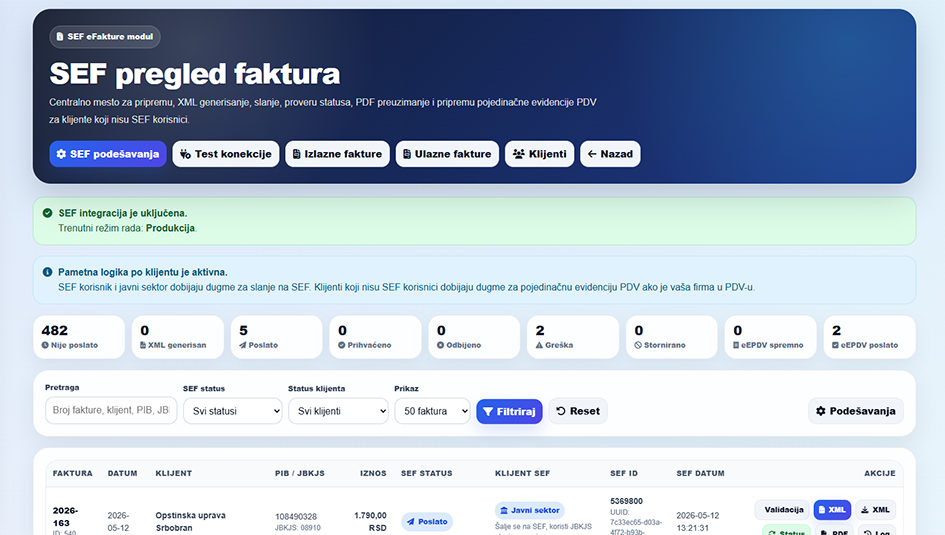
Task: Click the download icon on the white XML button
Action: pos(864,510)
